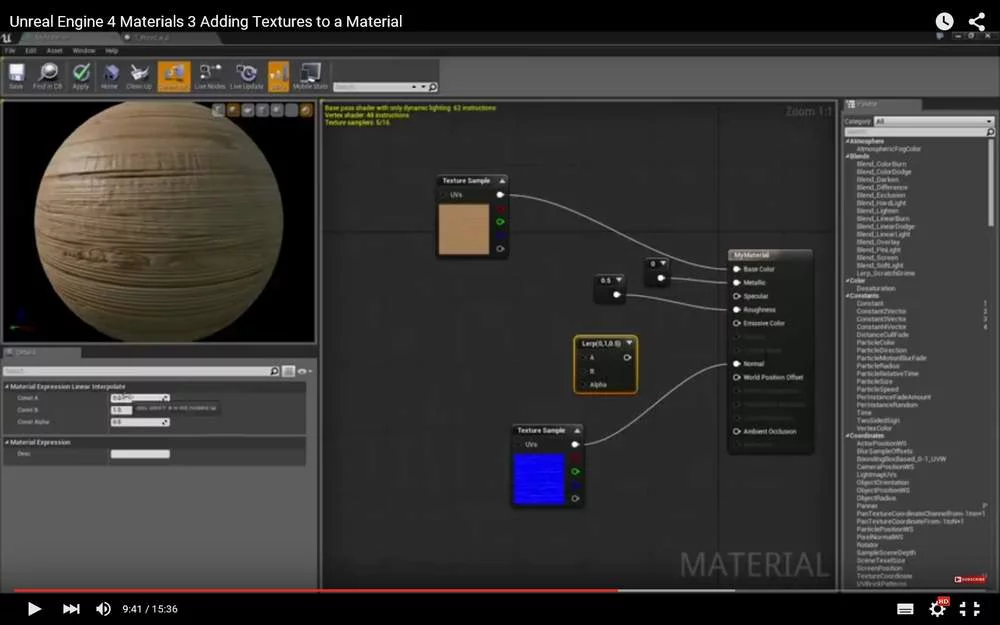
Task: Click the Home toolbar icon
Action: click(x=110, y=74)
